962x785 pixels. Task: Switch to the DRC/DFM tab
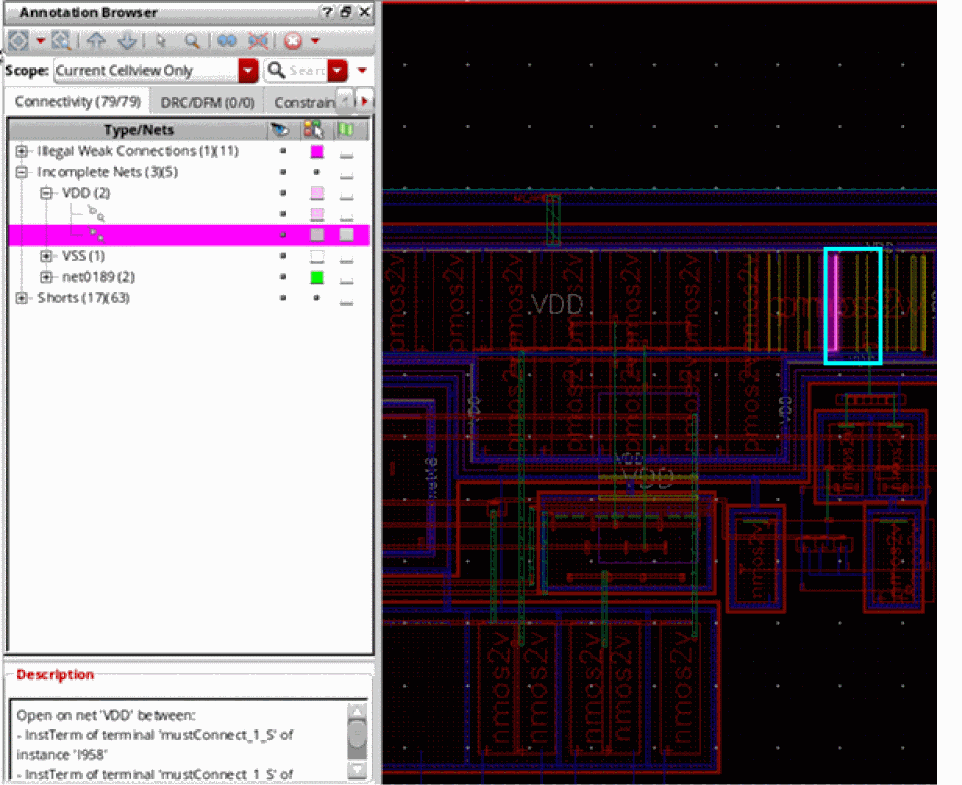click(209, 102)
